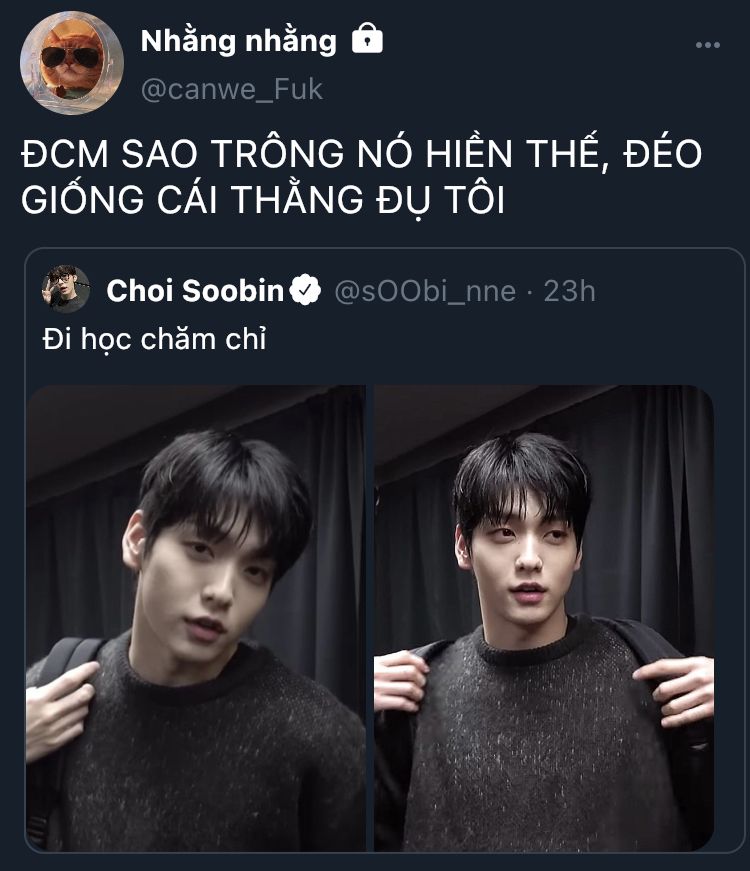Click the blank header area left of the three dots
Screen dimensions: 750x871
(x=533, y=44)
